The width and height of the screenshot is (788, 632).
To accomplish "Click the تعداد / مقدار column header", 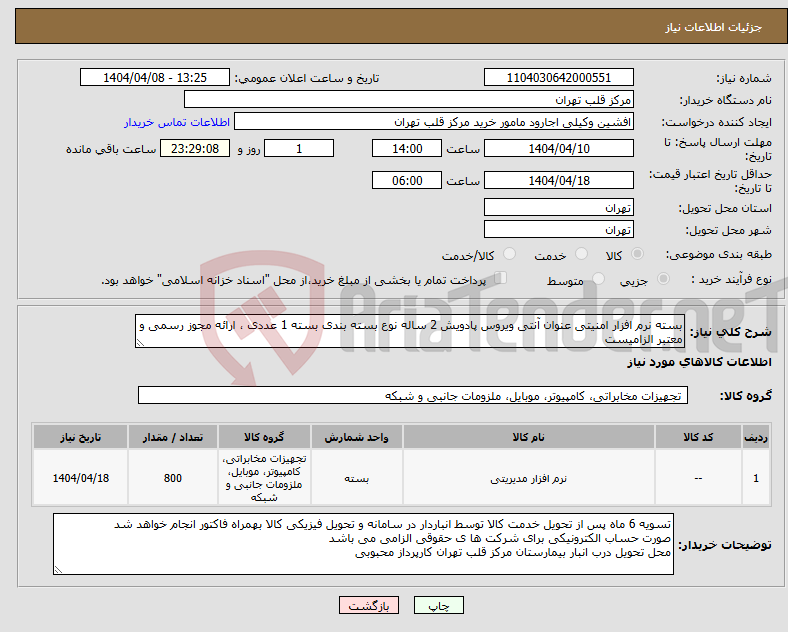I will (x=172, y=437).
